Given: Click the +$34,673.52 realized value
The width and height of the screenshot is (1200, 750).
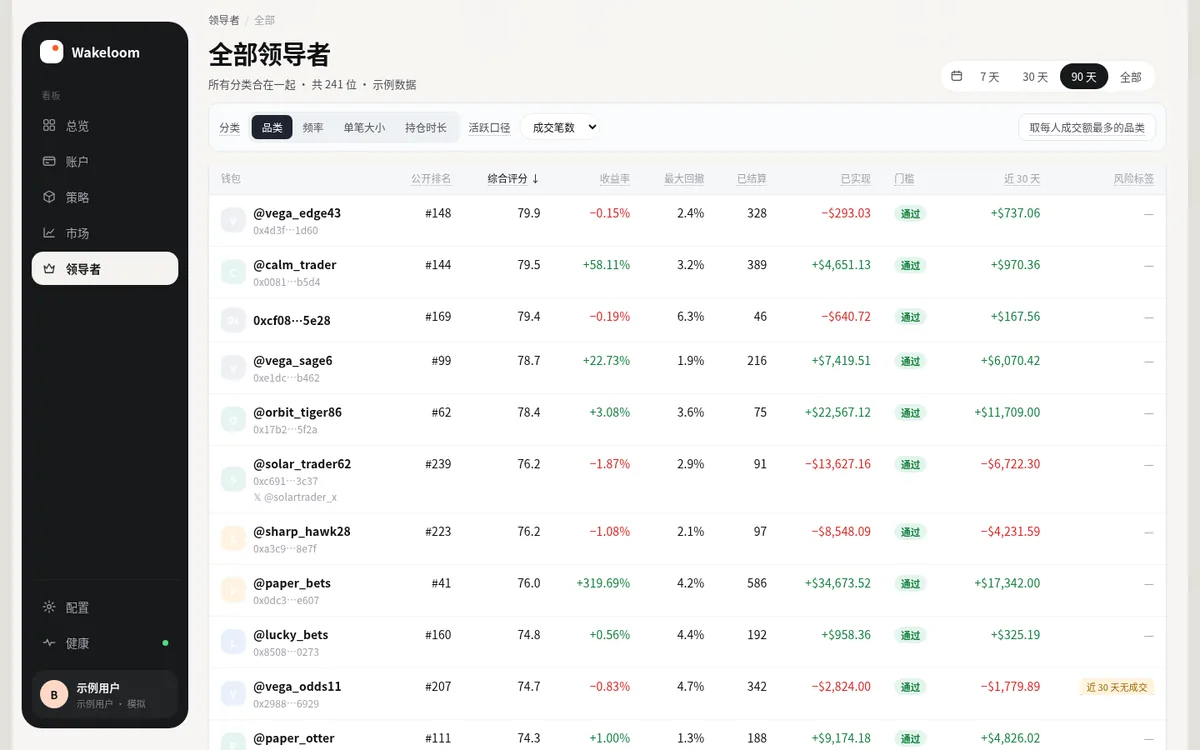Looking at the screenshot, I should 838,583.
